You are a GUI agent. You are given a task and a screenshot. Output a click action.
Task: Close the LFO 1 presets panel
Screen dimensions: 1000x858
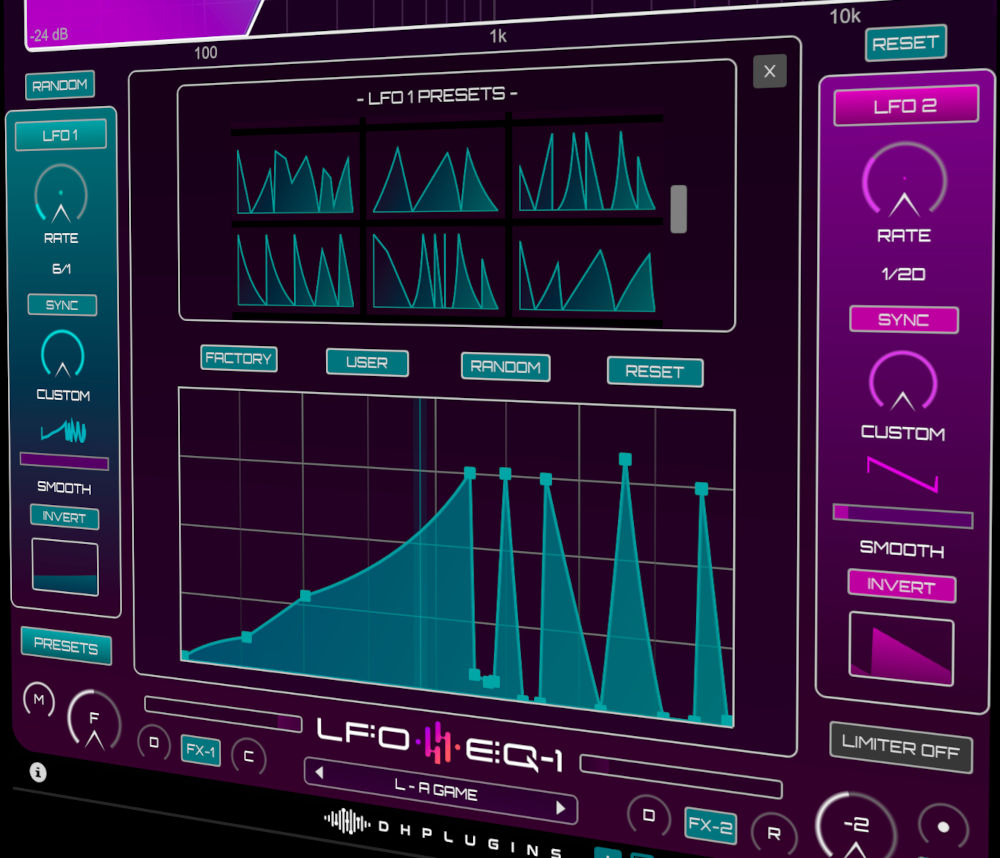(770, 71)
